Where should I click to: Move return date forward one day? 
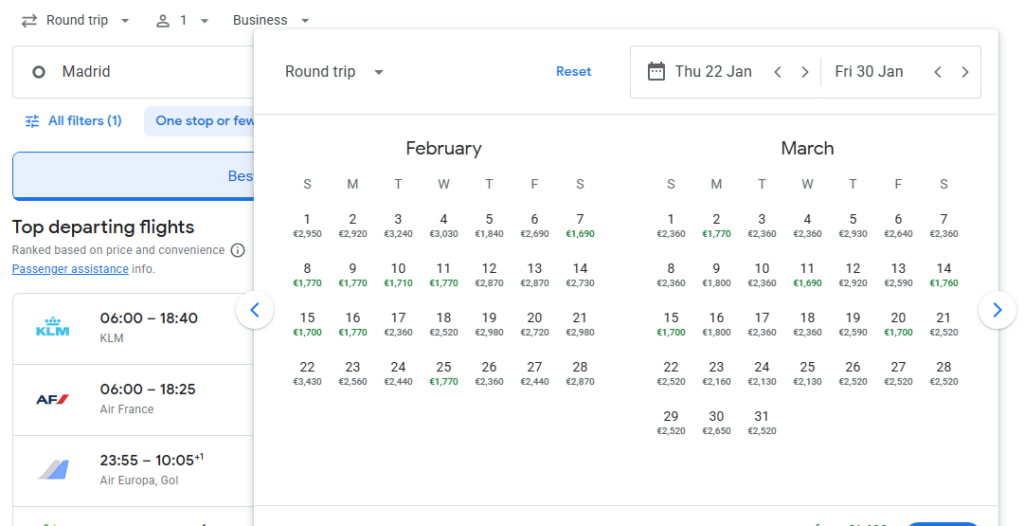(965, 72)
